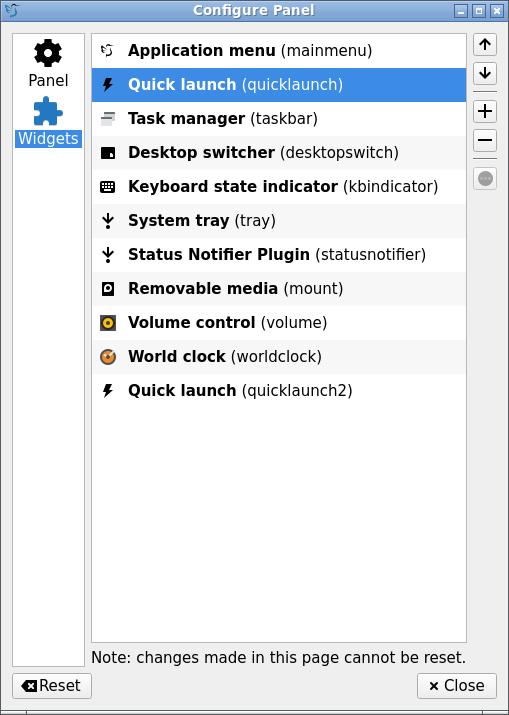Select the Task manager (taskbar) row
The width and height of the screenshot is (509, 715).
pos(279,119)
